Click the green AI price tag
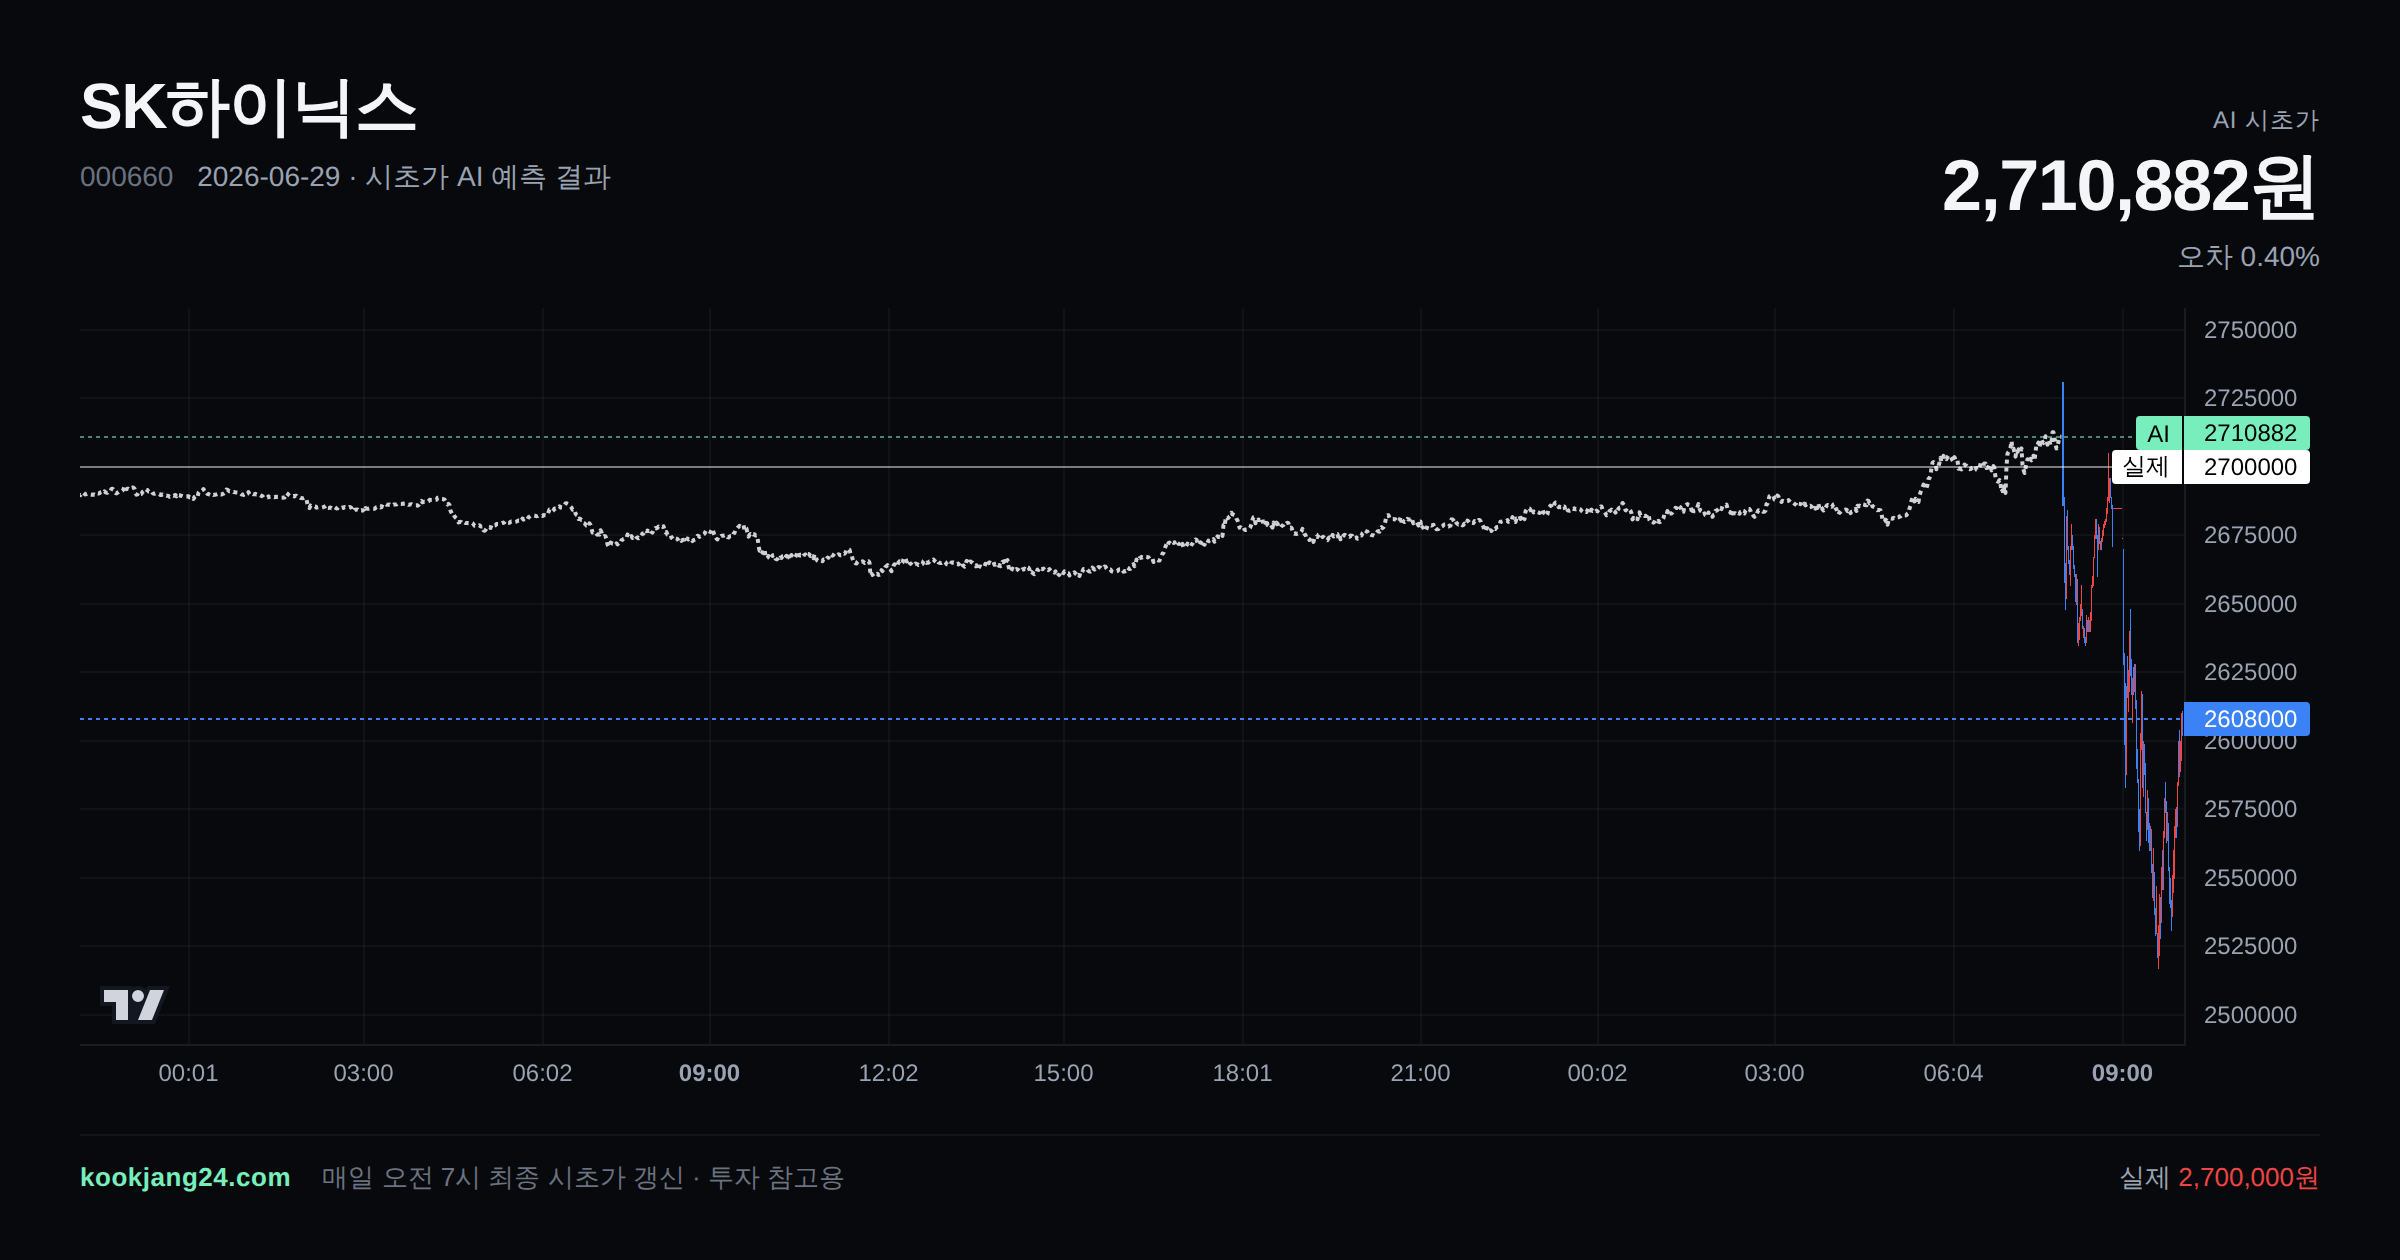Viewport: 2400px width, 1260px height. 2158,433
